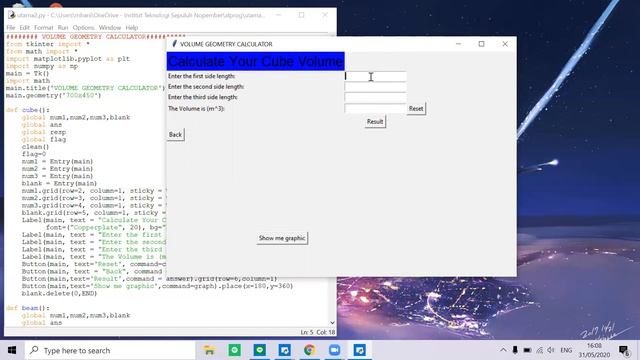Click the Wi-Fi network tray icon
Image resolution: width=640 pixels, height=360 pixels.
pos(540,350)
